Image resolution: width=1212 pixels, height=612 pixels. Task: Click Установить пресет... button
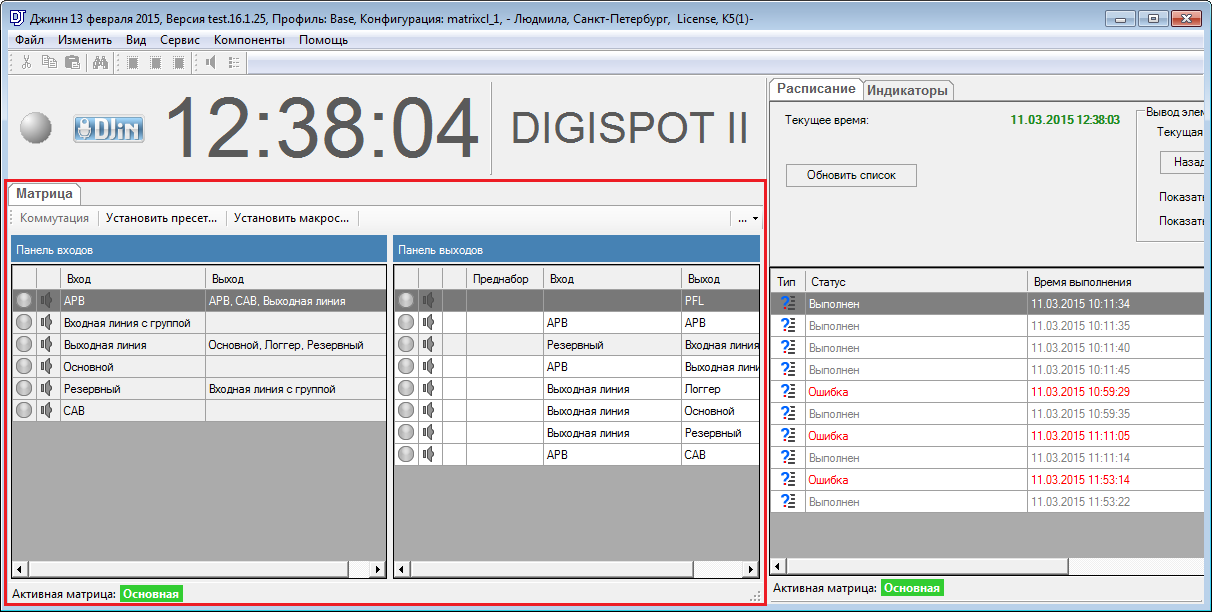point(162,218)
